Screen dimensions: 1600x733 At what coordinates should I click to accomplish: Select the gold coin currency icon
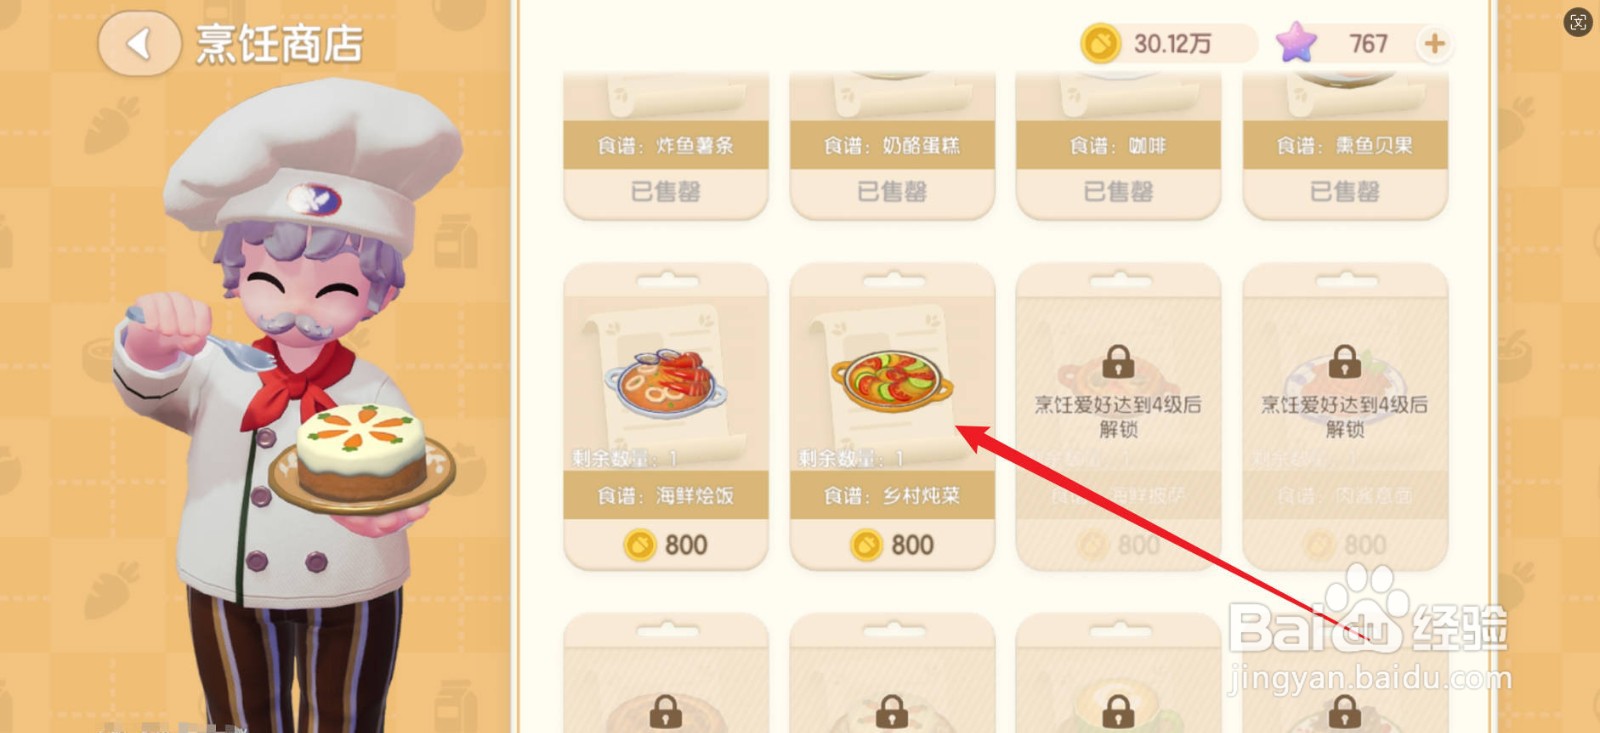click(x=1101, y=44)
